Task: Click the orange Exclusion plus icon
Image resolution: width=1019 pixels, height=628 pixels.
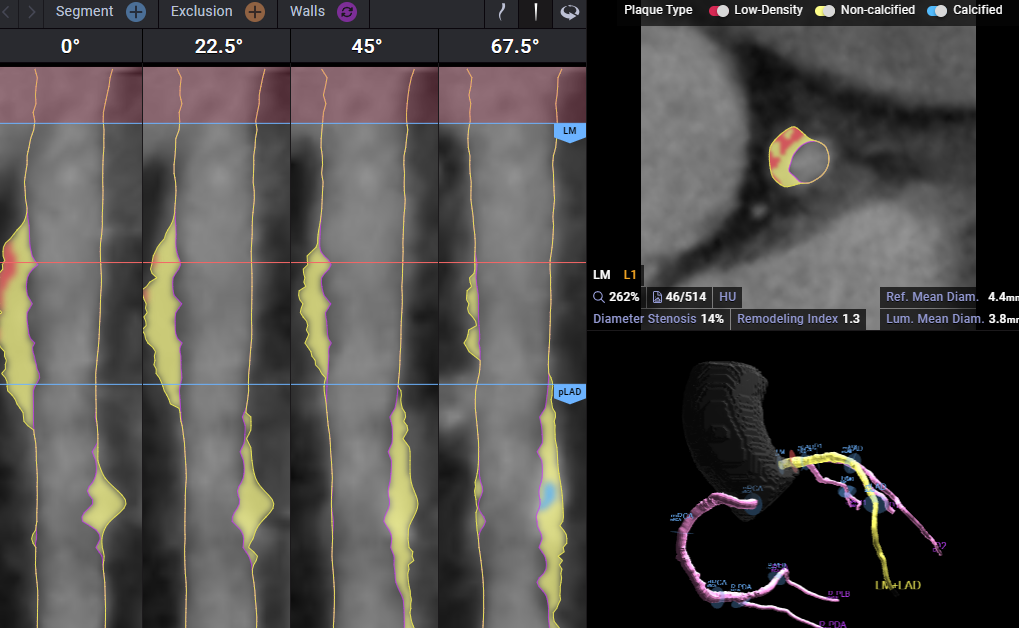Action: [x=255, y=13]
